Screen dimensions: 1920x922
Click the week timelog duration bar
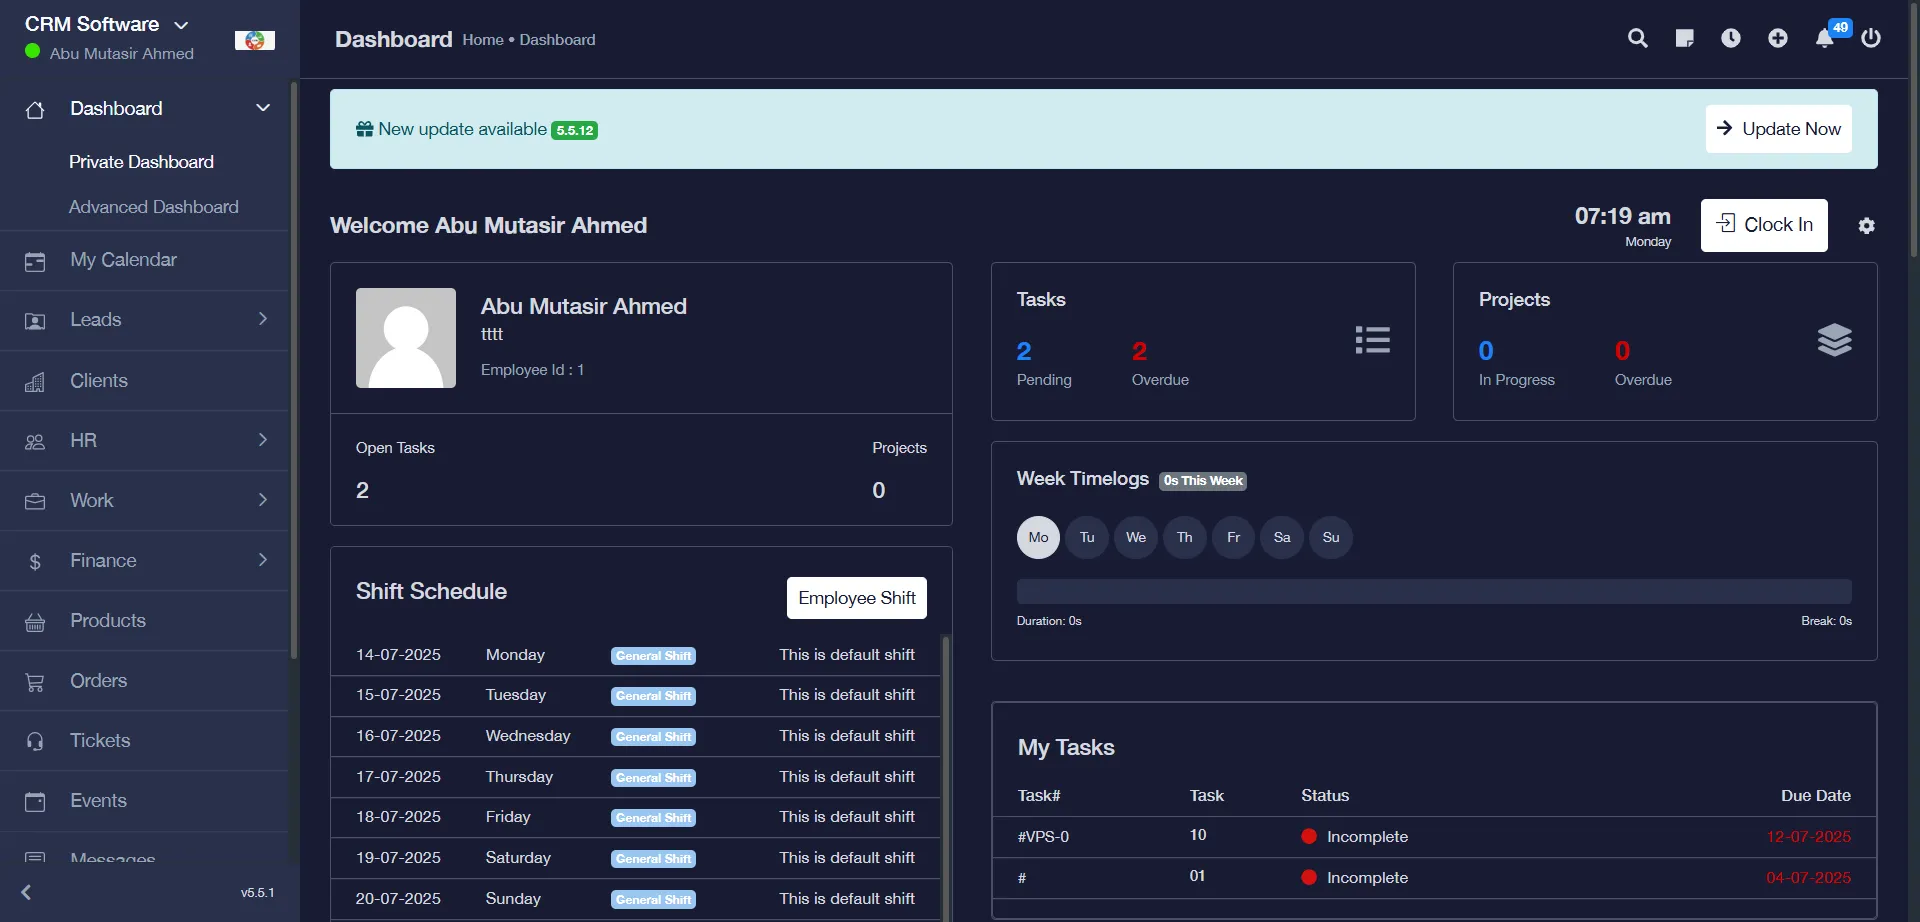1433,591
